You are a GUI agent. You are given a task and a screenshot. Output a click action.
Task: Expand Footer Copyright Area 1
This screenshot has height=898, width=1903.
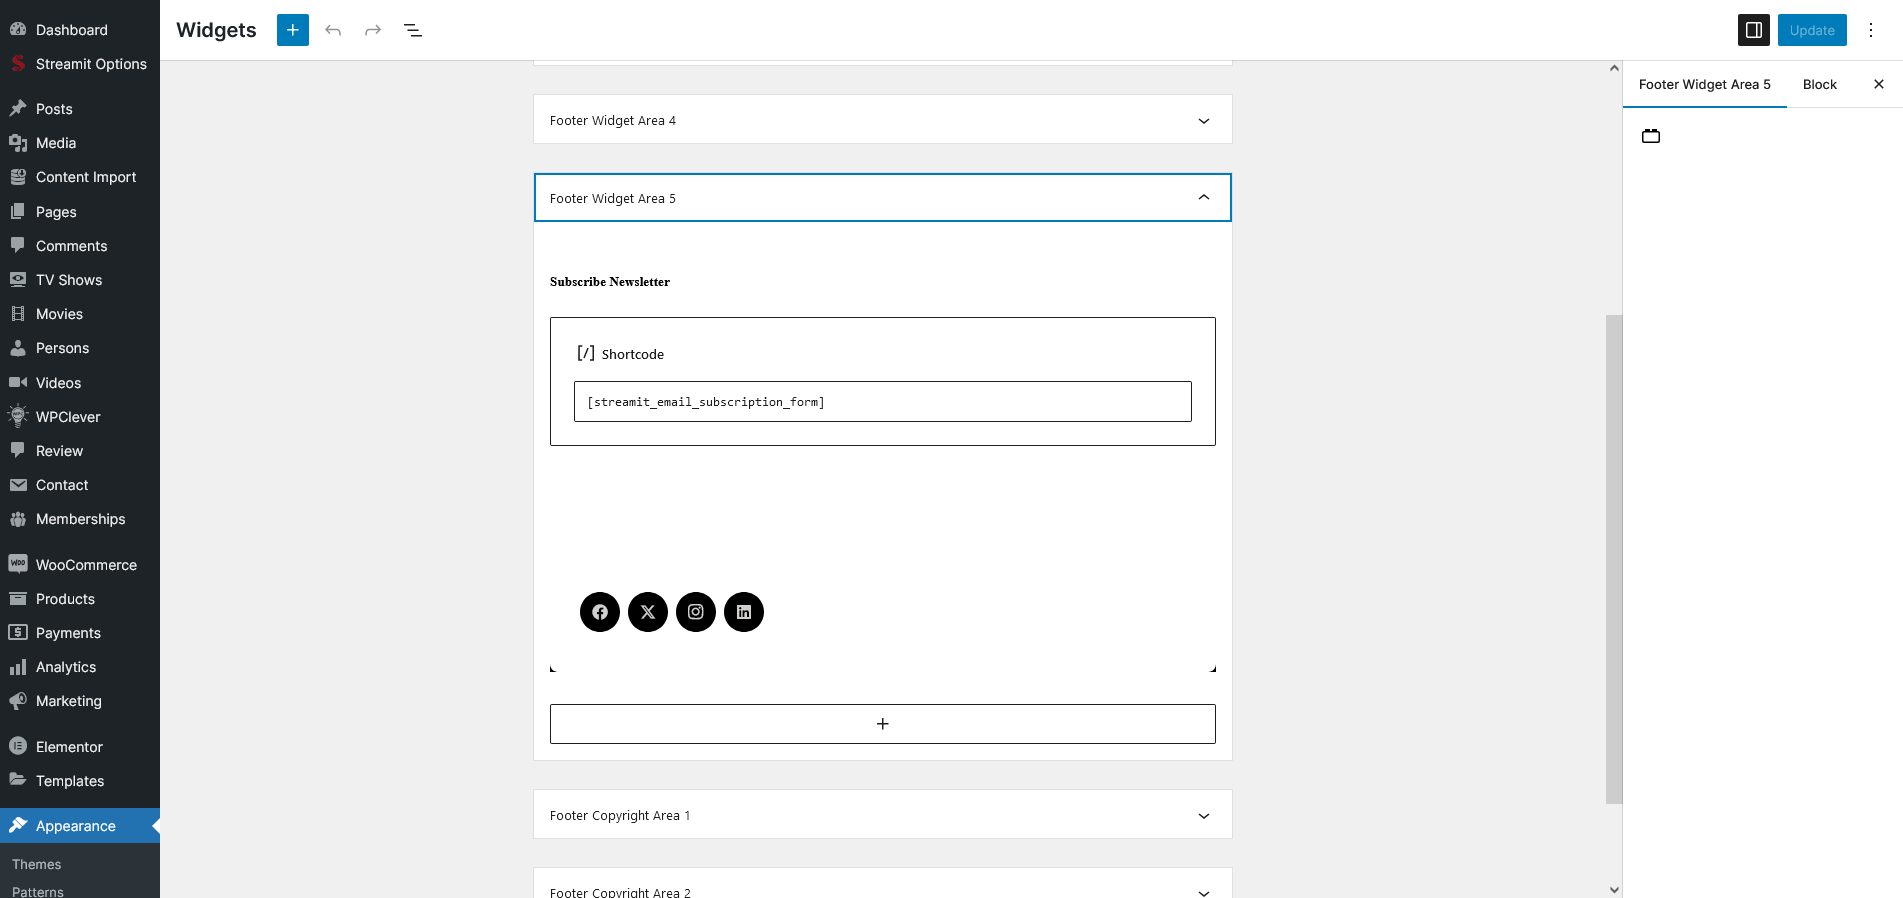pyautogui.click(x=883, y=815)
